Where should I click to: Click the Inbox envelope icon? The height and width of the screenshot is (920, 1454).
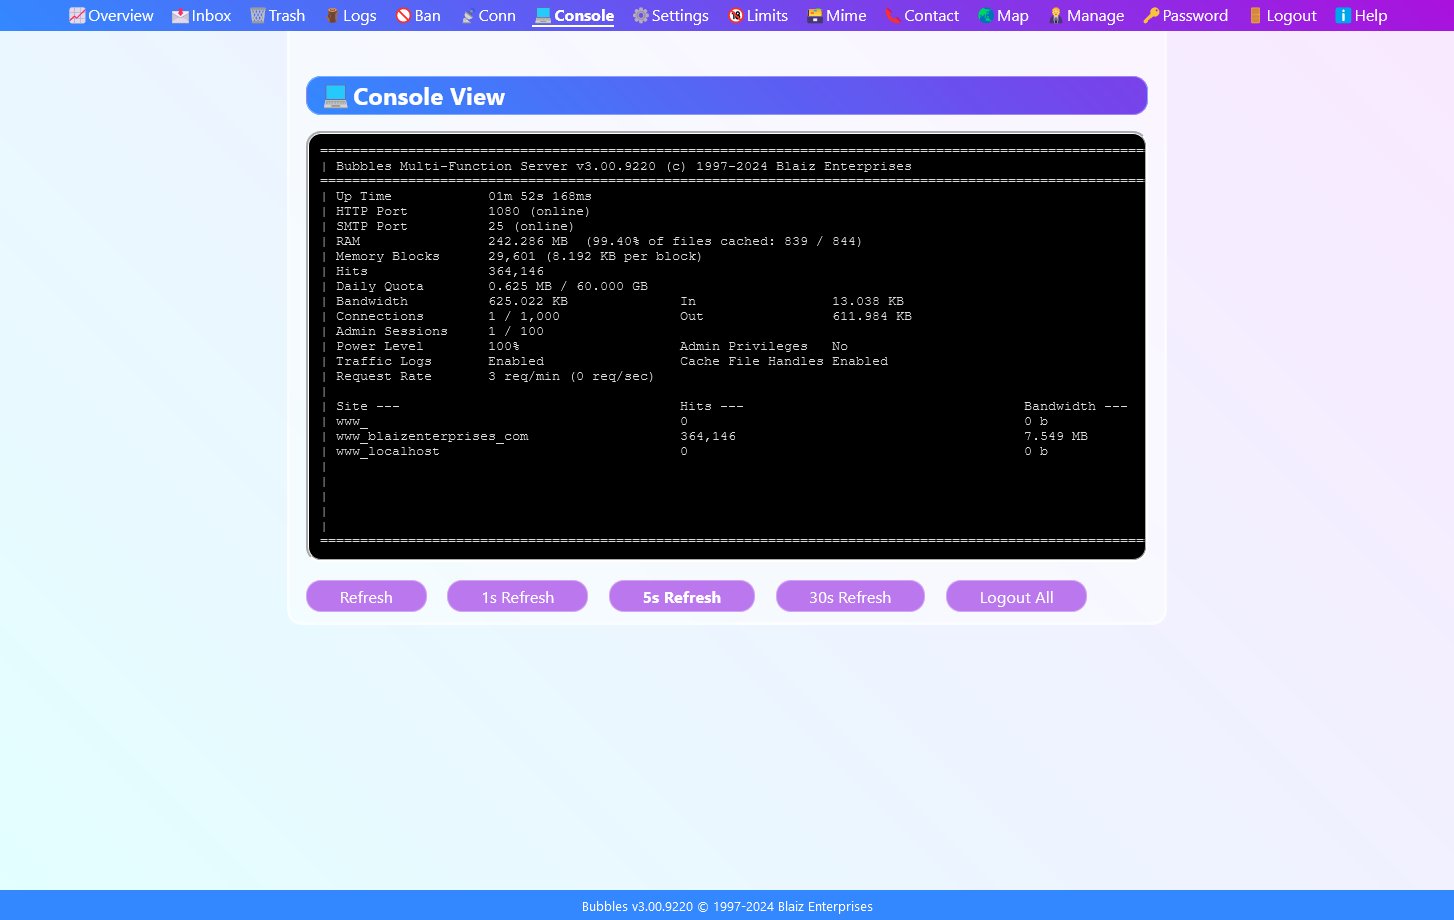pyautogui.click(x=180, y=16)
